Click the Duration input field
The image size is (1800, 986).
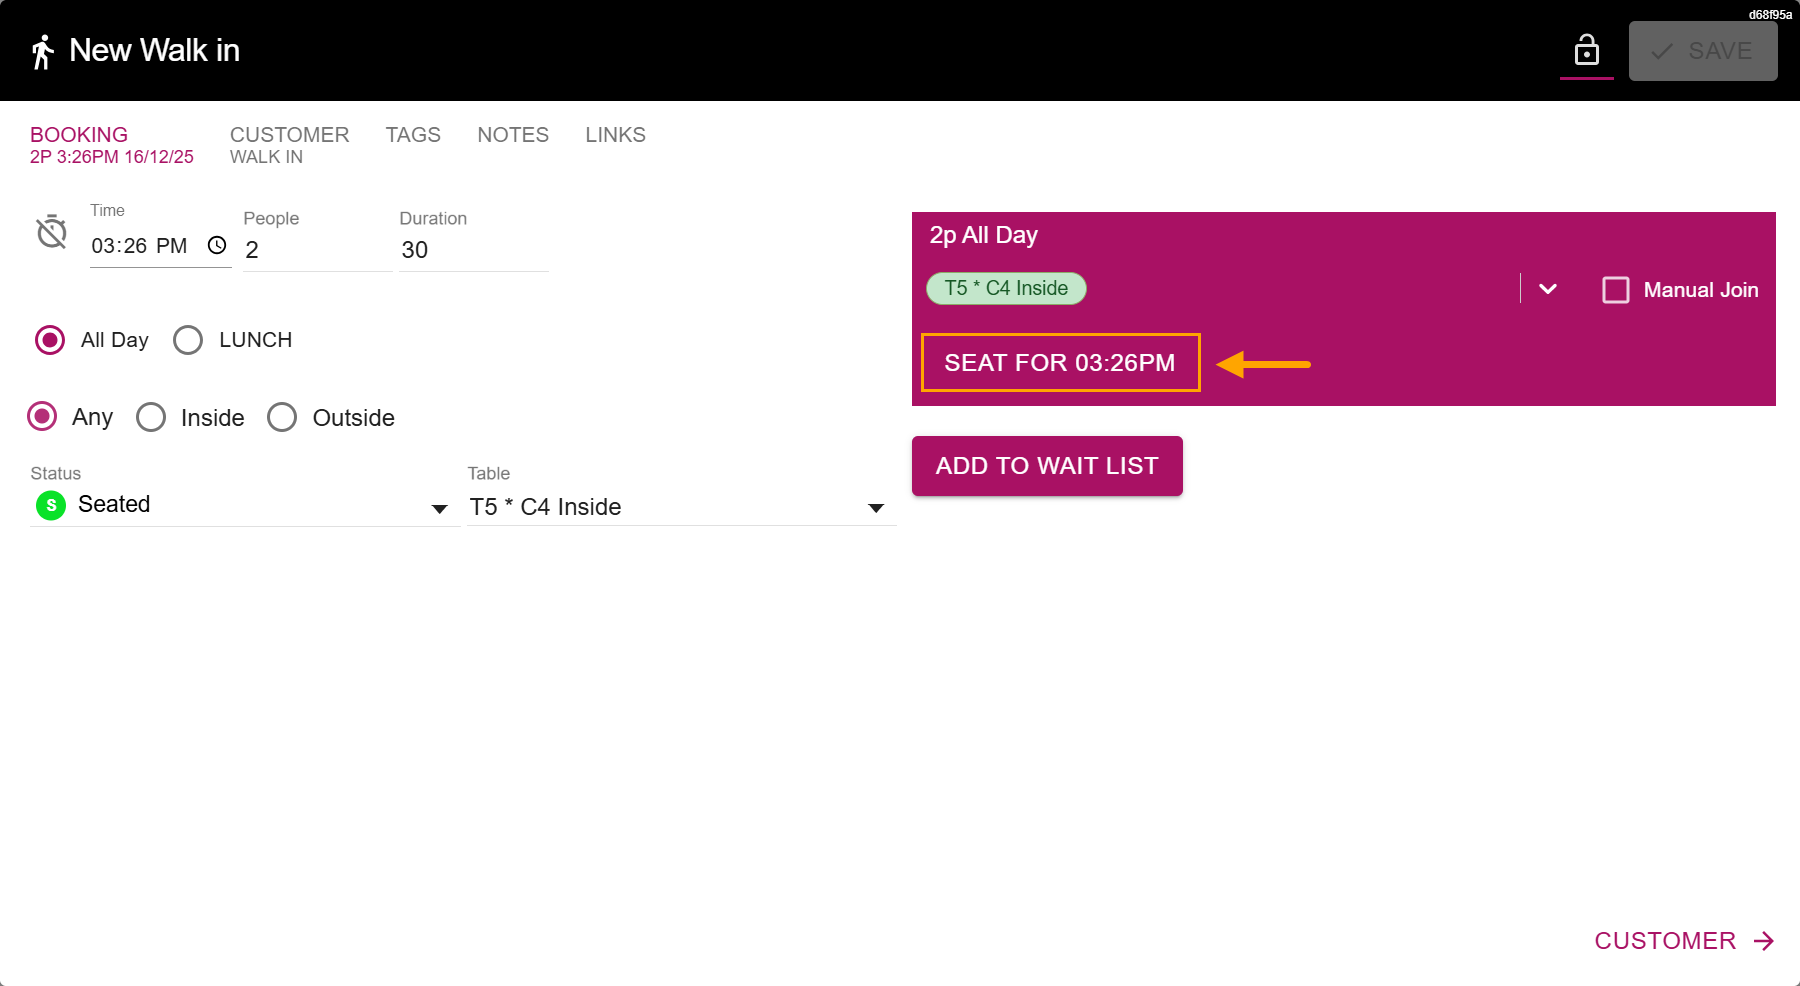click(x=473, y=250)
